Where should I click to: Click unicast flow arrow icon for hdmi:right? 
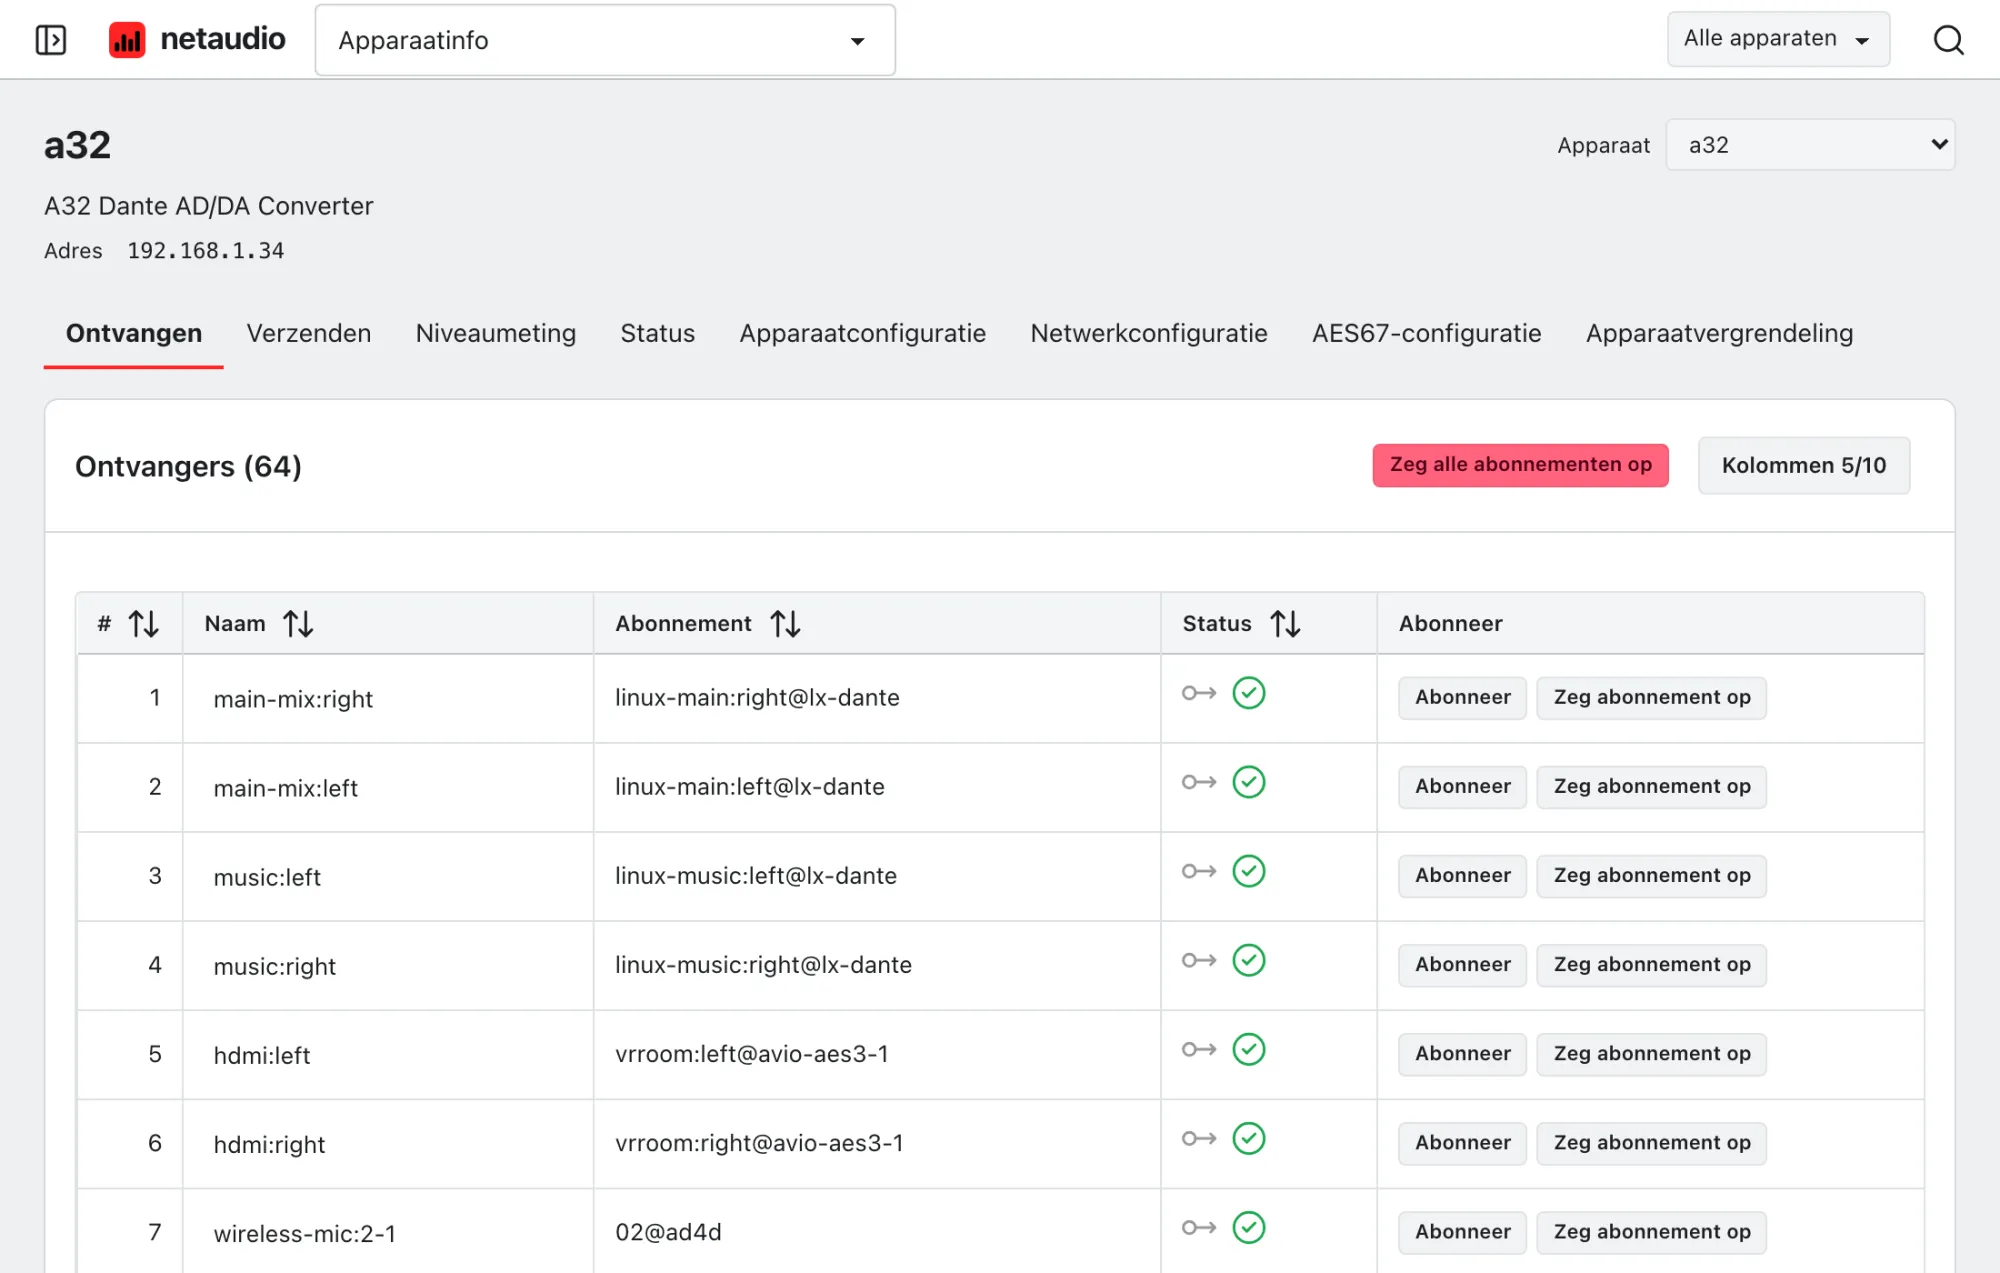coord(1199,1138)
